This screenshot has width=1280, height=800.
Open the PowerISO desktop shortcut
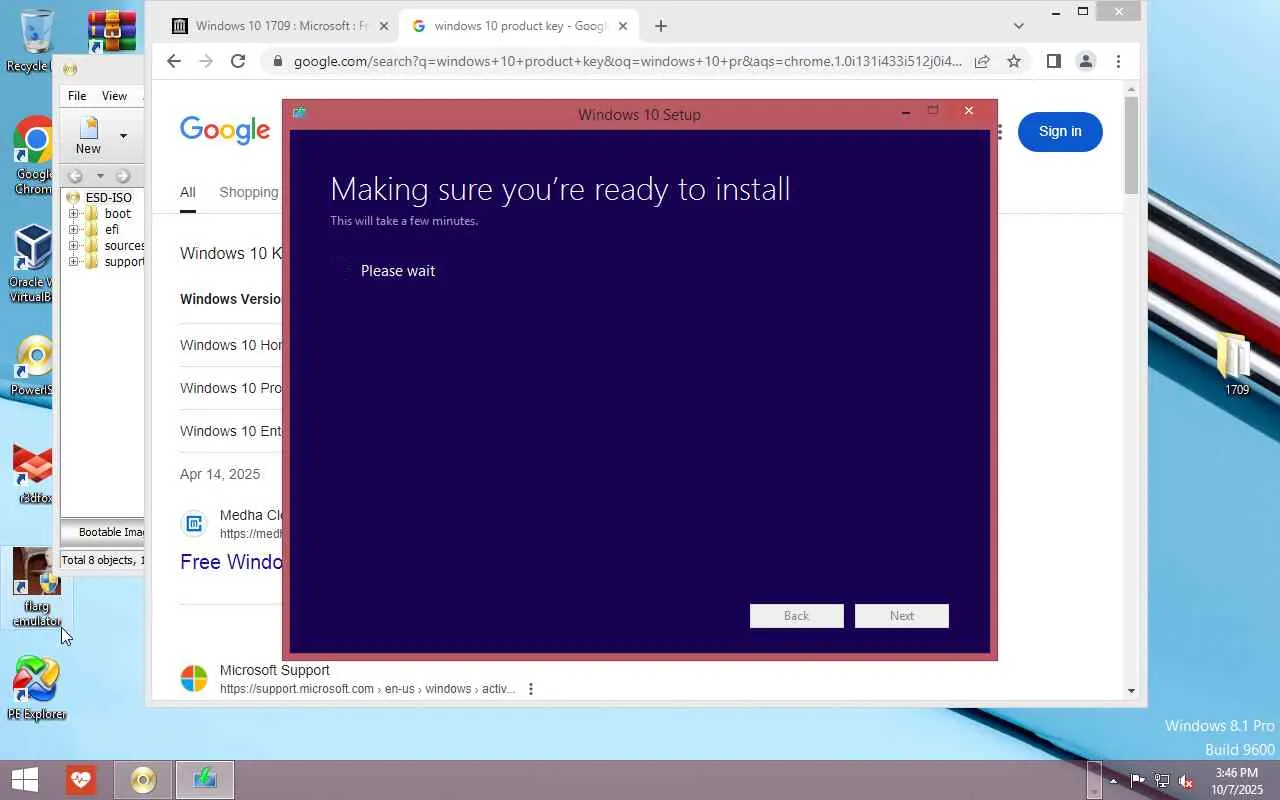coord(34,366)
